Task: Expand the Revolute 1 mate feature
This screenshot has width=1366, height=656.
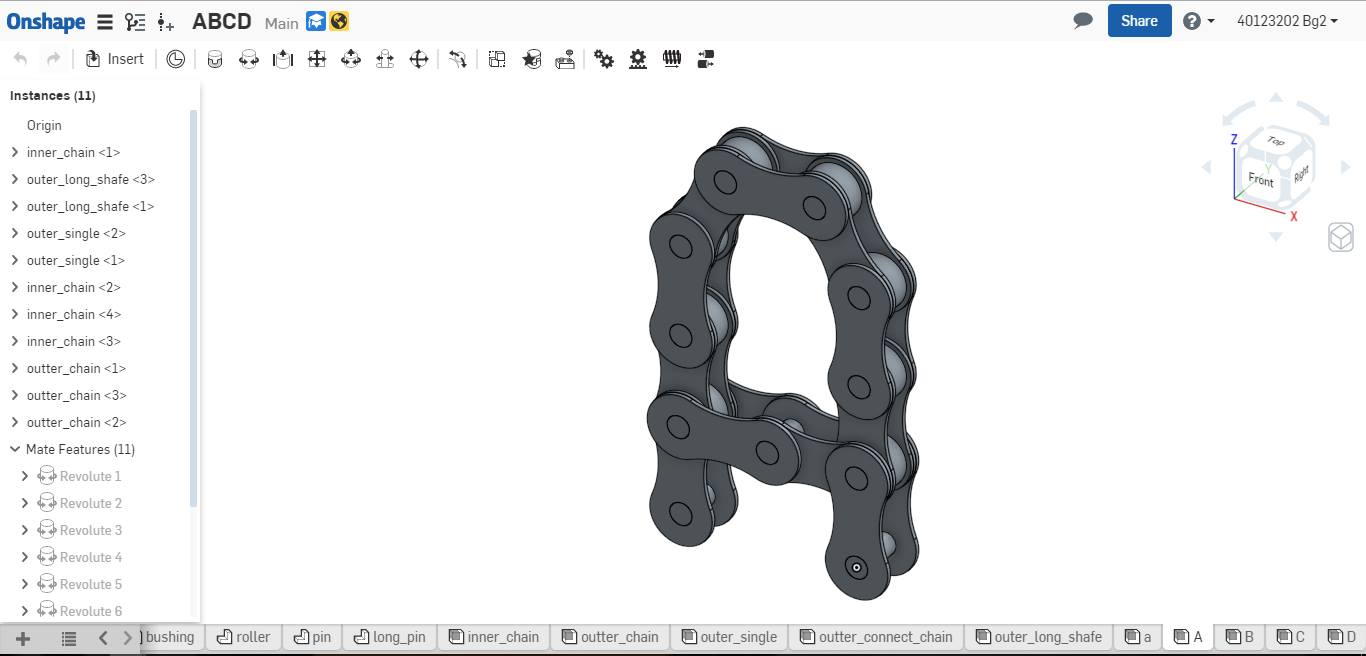Action: 25,476
